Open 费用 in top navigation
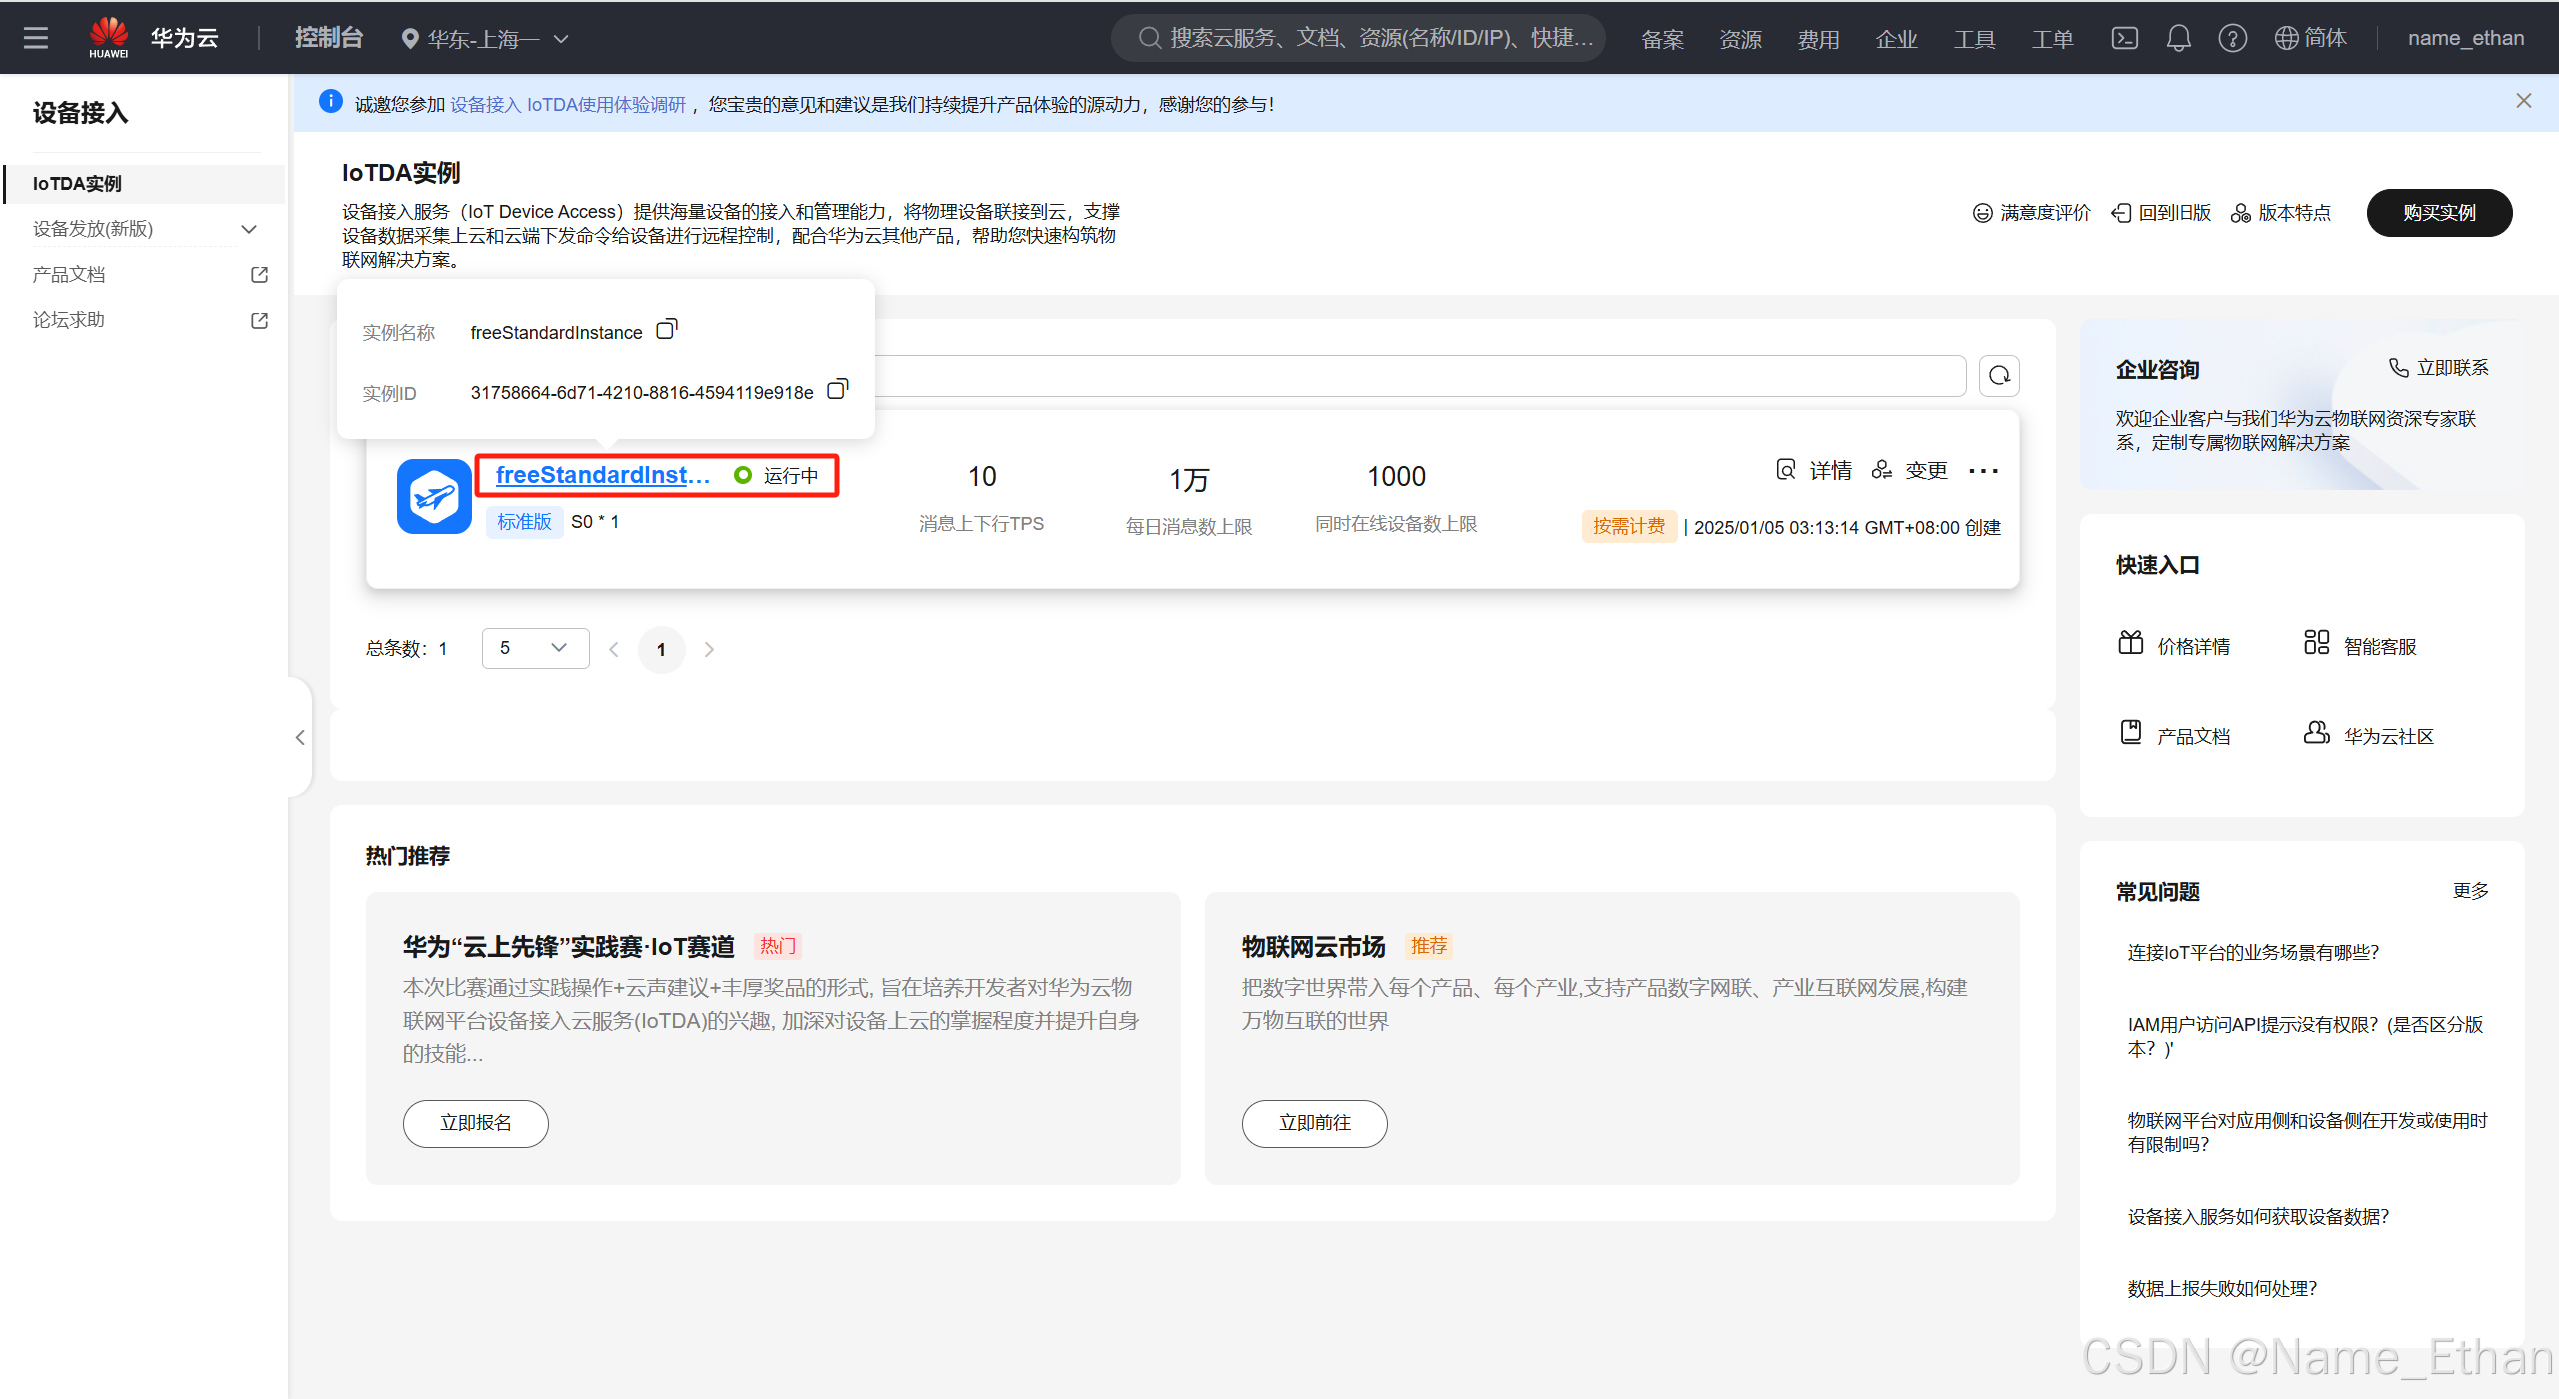This screenshot has height=1399, width=2559. (x=1818, y=39)
